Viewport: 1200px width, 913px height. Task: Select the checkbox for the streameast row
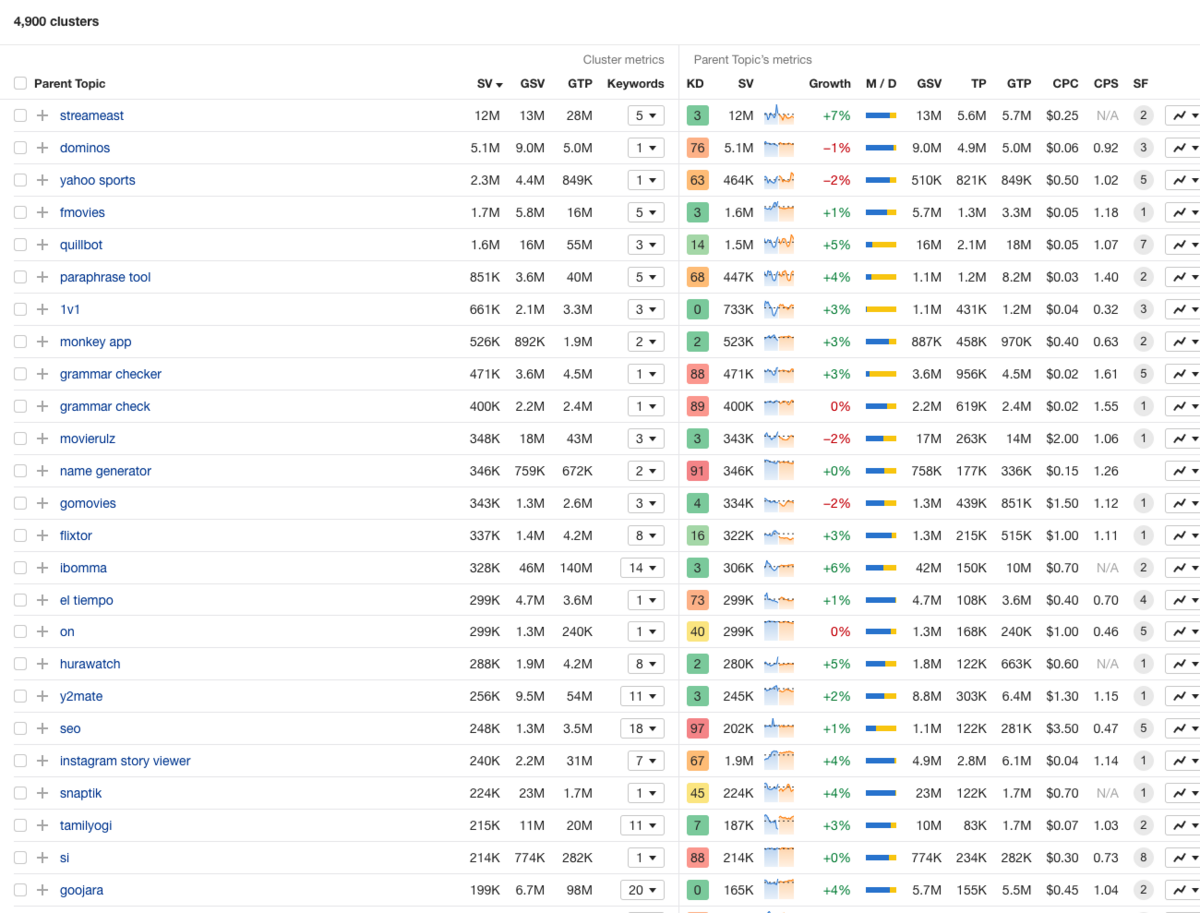(x=19, y=115)
